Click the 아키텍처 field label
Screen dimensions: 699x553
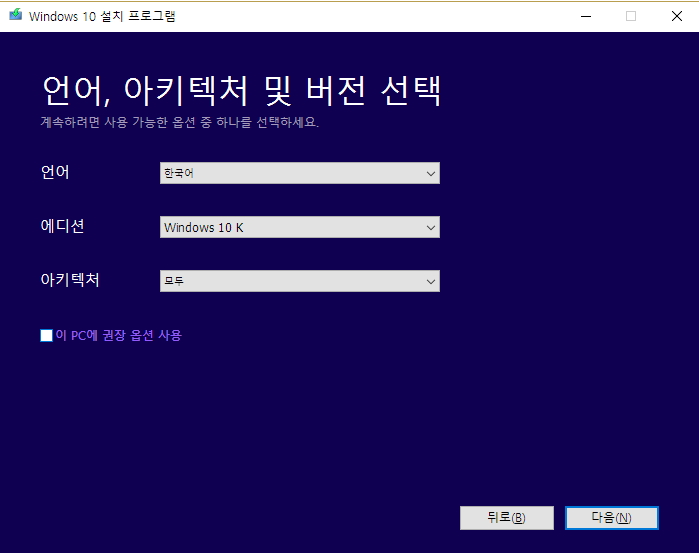70,280
